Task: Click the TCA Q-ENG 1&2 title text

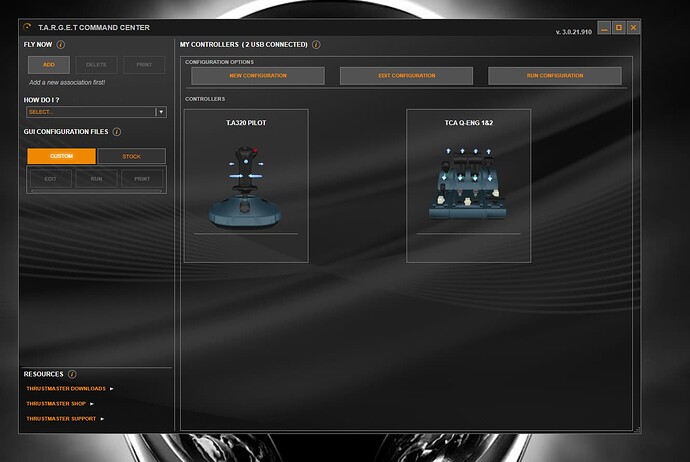Action: point(469,123)
